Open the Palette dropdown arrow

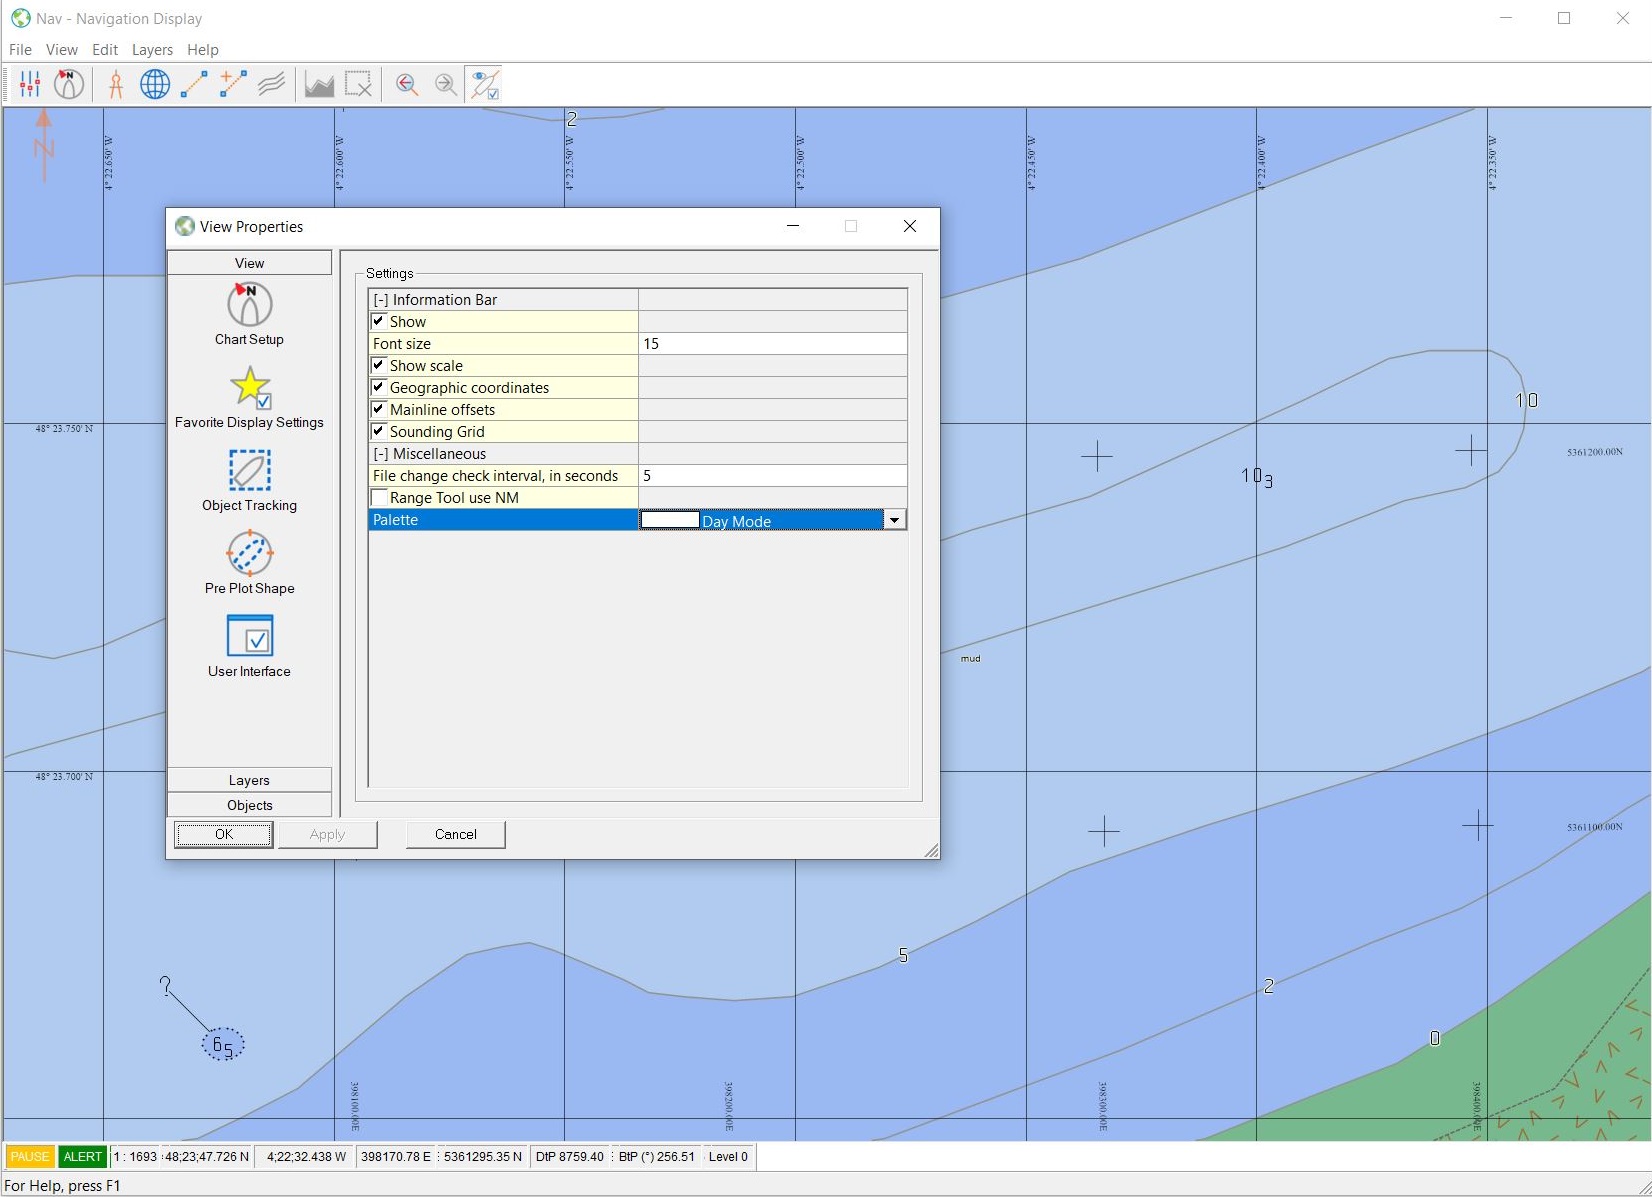pyautogui.click(x=894, y=520)
